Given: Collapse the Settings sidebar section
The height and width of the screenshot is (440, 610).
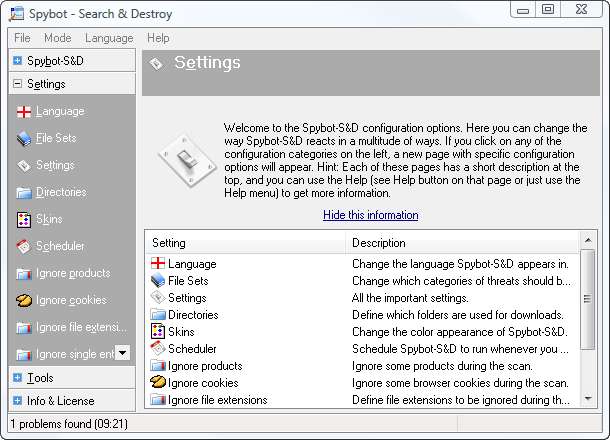Looking at the screenshot, I should click(17, 85).
